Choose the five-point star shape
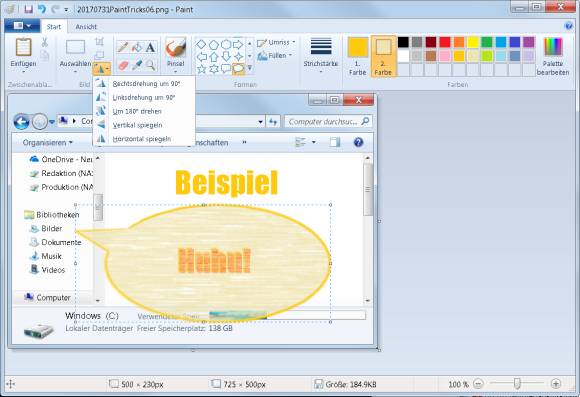The height and width of the screenshot is (397, 580). tap(202, 69)
